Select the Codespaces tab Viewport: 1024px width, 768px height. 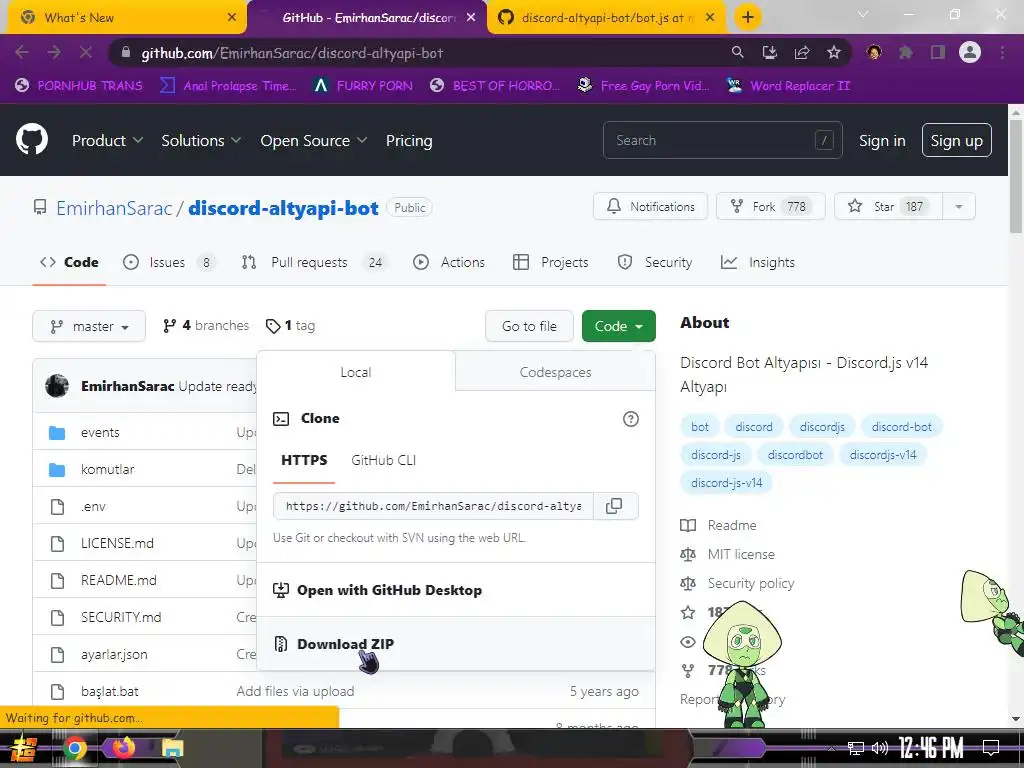[x=555, y=372]
